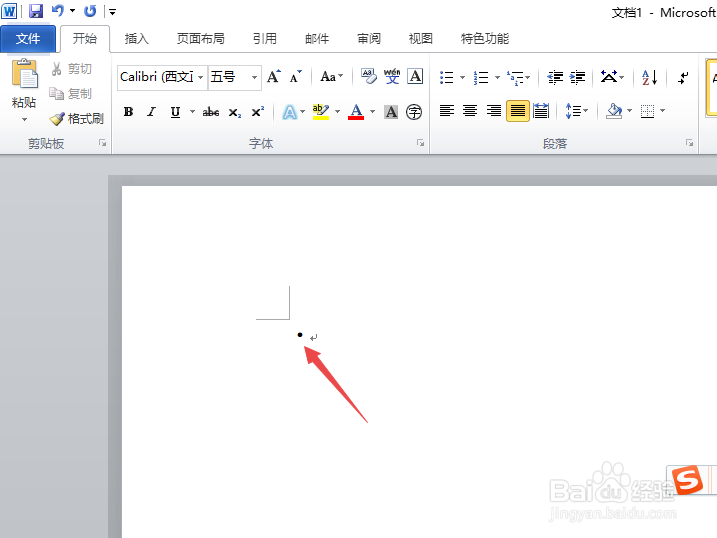Click the multilevel list icon

click(516, 78)
